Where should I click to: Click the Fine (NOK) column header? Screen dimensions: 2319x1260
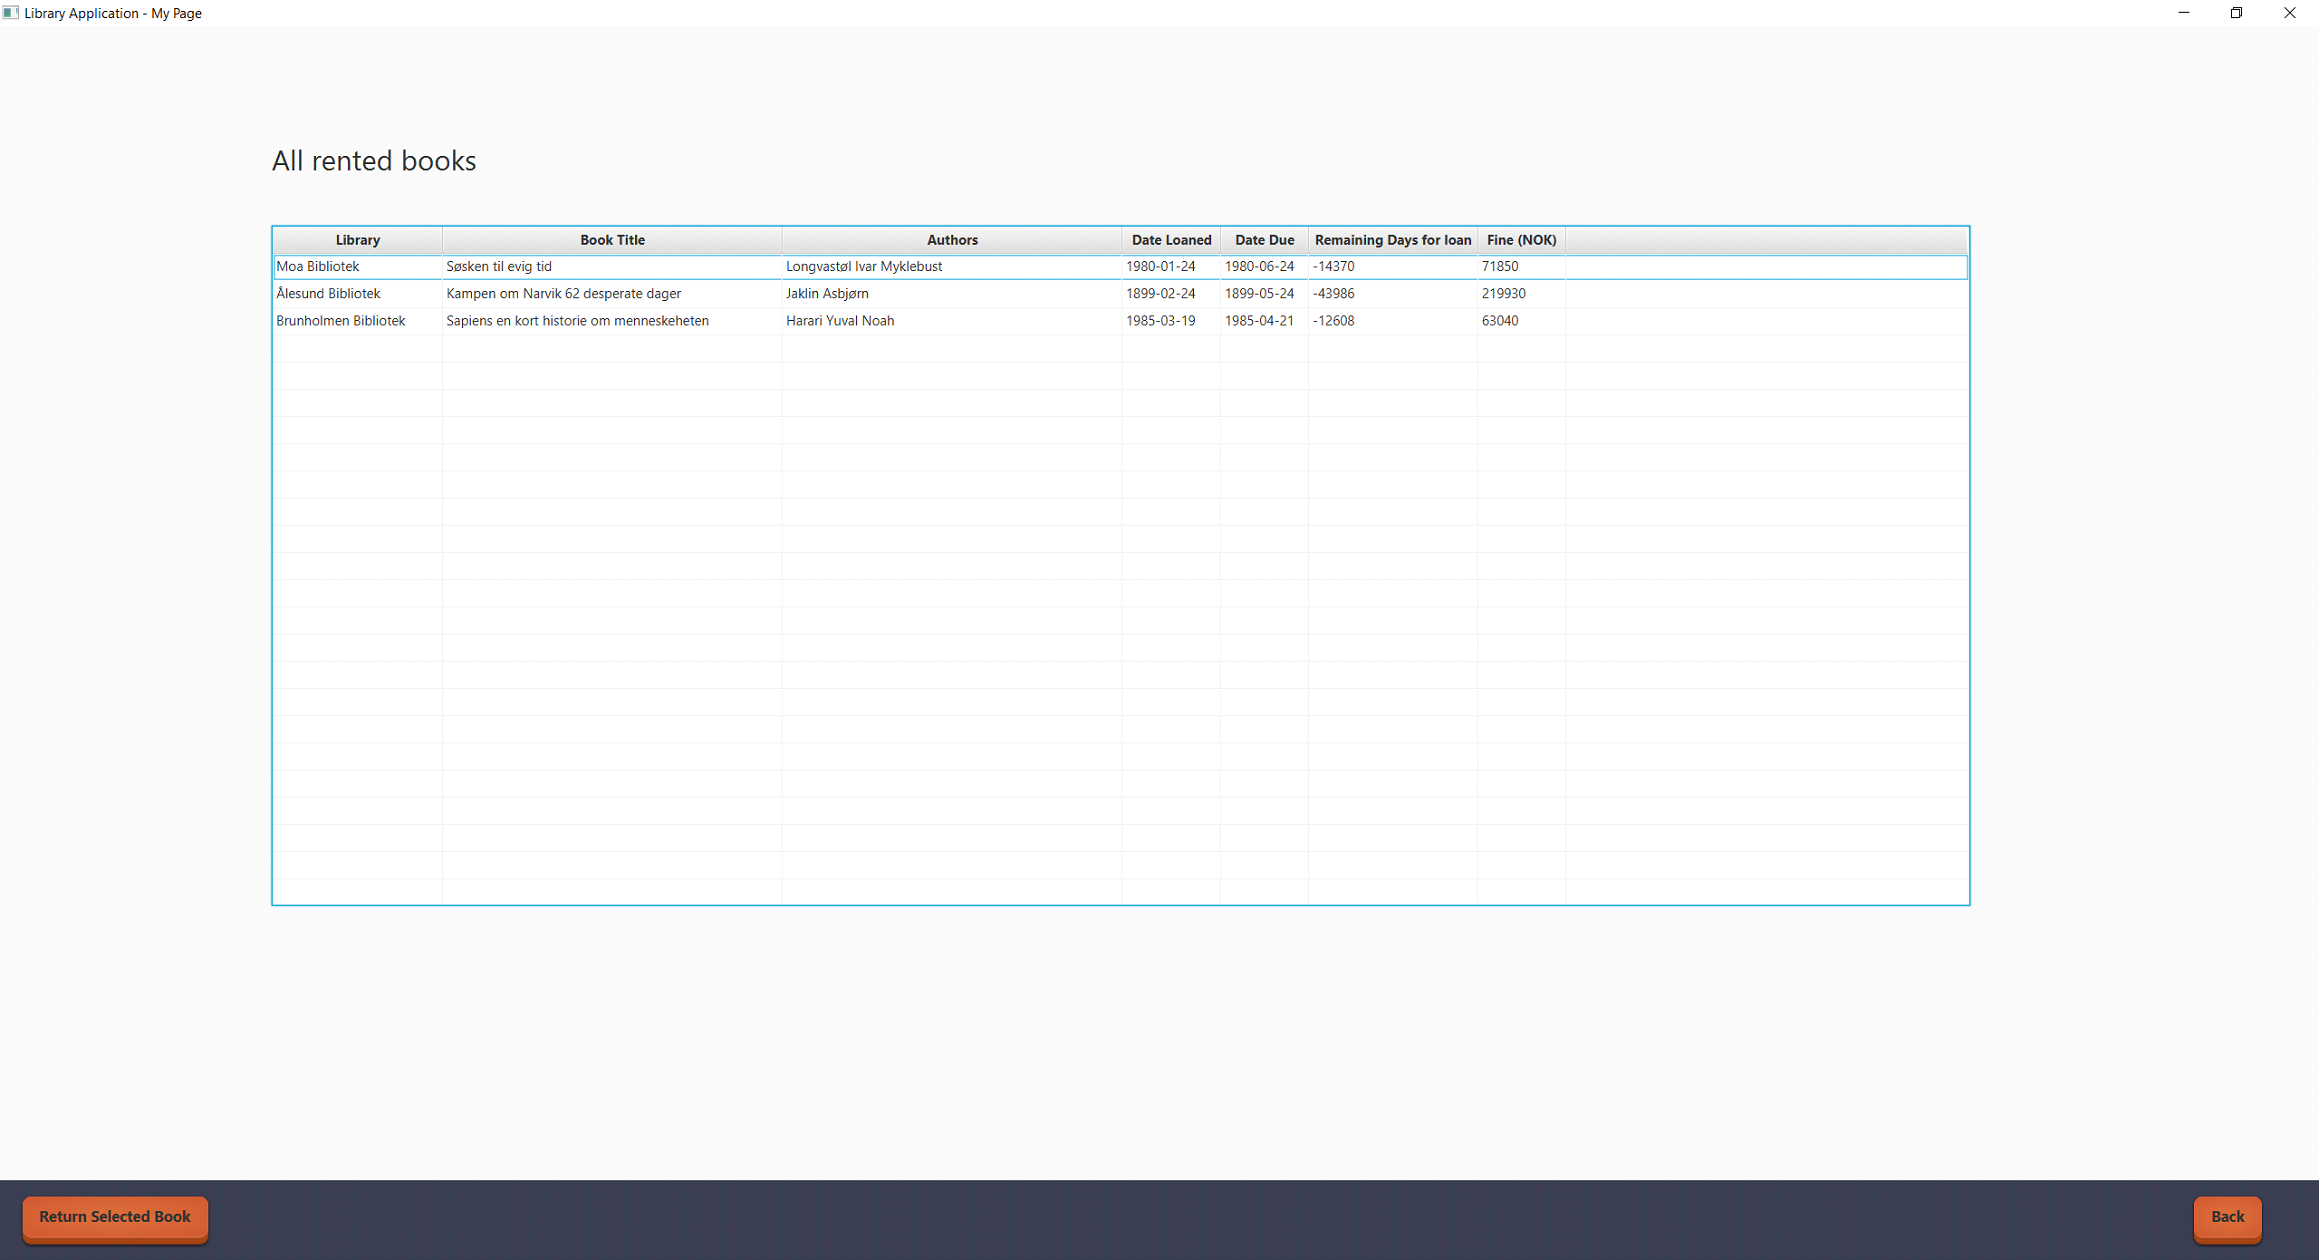point(1521,240)
